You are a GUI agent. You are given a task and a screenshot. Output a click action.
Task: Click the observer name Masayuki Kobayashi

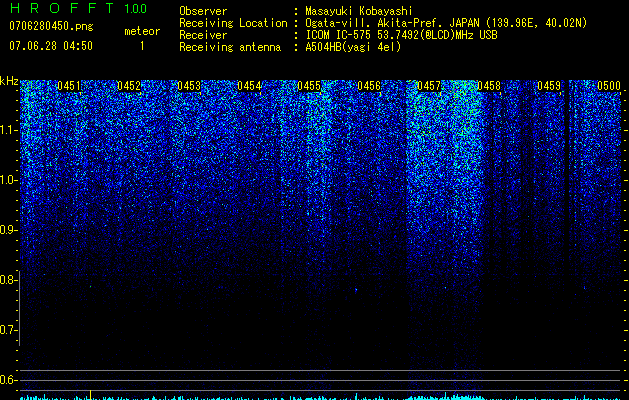point(359,11)
